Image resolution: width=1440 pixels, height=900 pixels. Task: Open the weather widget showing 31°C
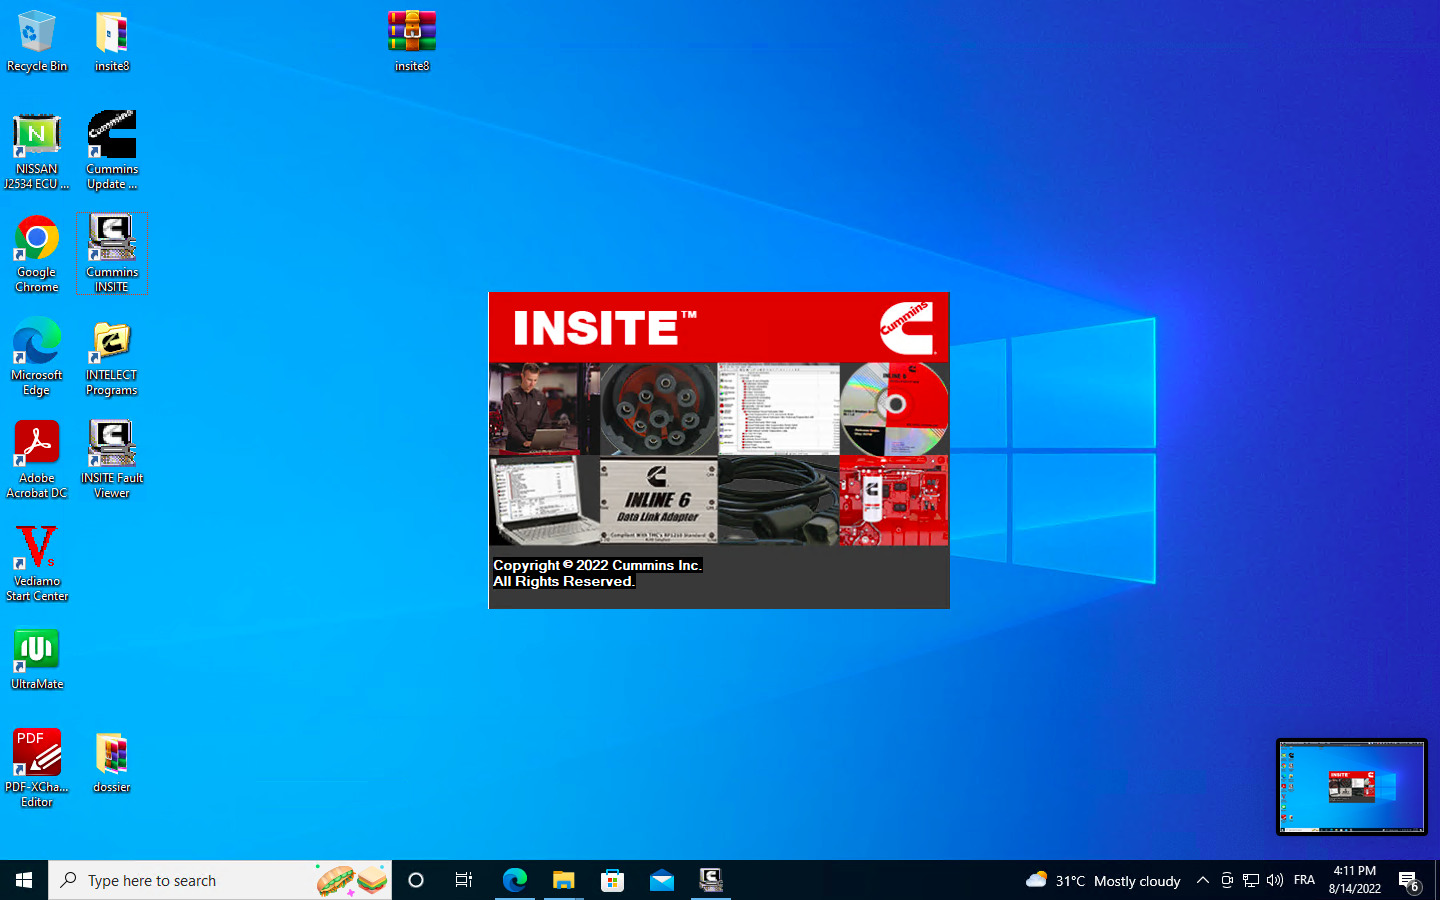point(1103,880)
